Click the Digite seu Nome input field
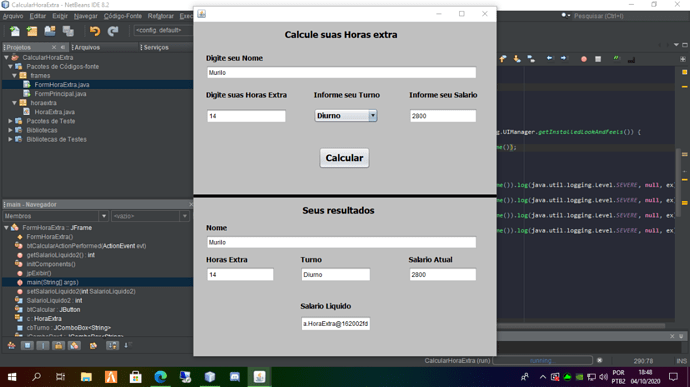 (341, 73)
